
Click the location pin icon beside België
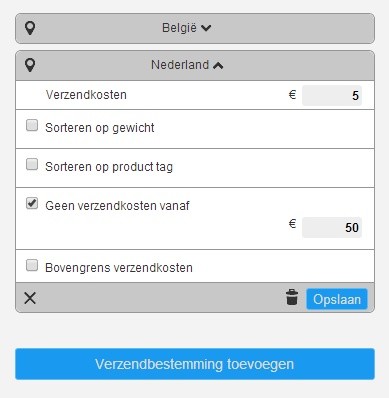click(30, 28)
